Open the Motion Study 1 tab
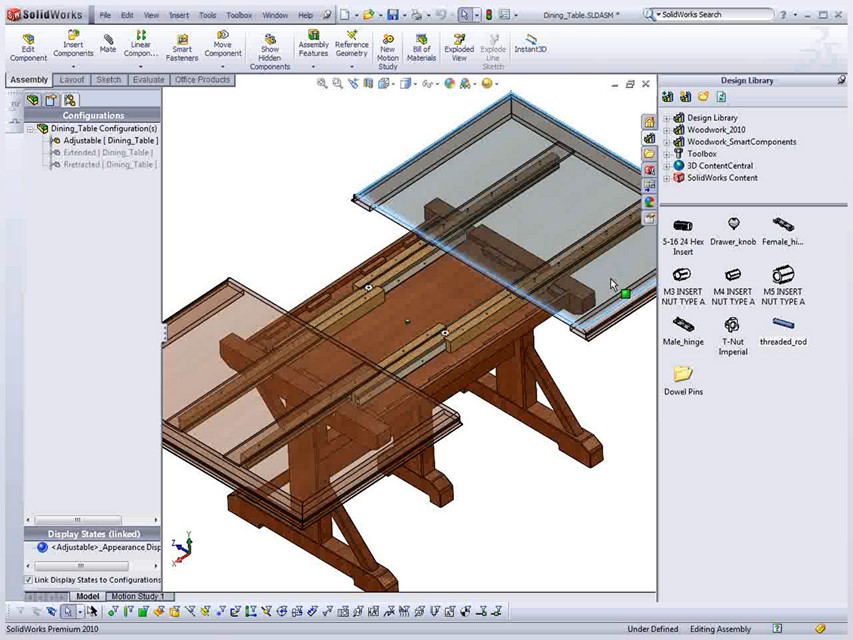The height and width of the screenshot is (640, 853). [136, 597]
